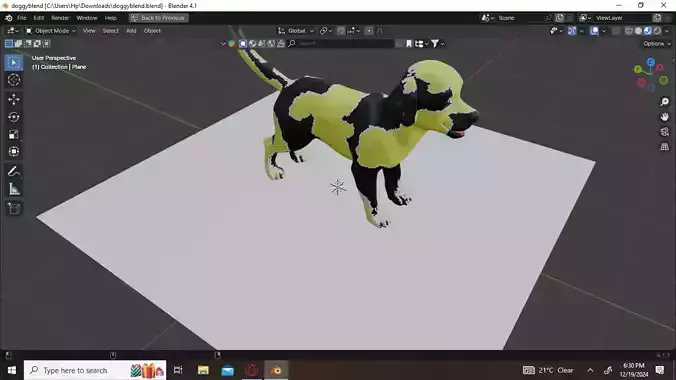Open the filter funnel dropdown
This screenshot has width=676, height=380.
pyautogui.click(x=437, y=44)
